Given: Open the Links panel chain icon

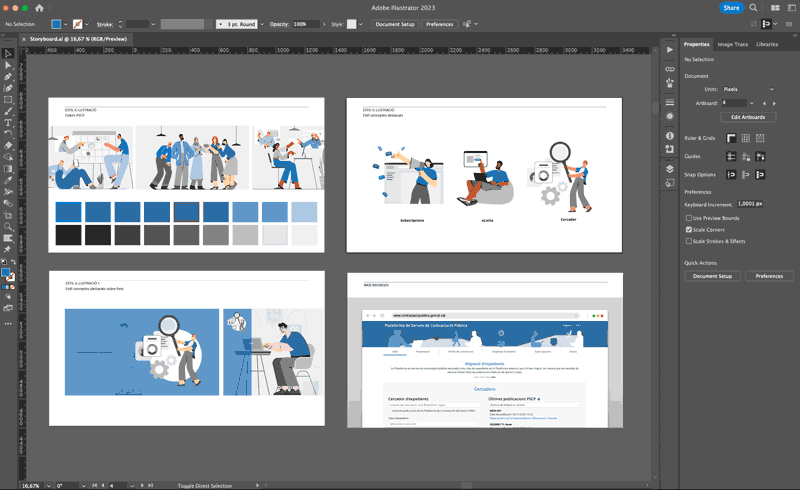Looking at the screenshot, I should coord(669,69).
